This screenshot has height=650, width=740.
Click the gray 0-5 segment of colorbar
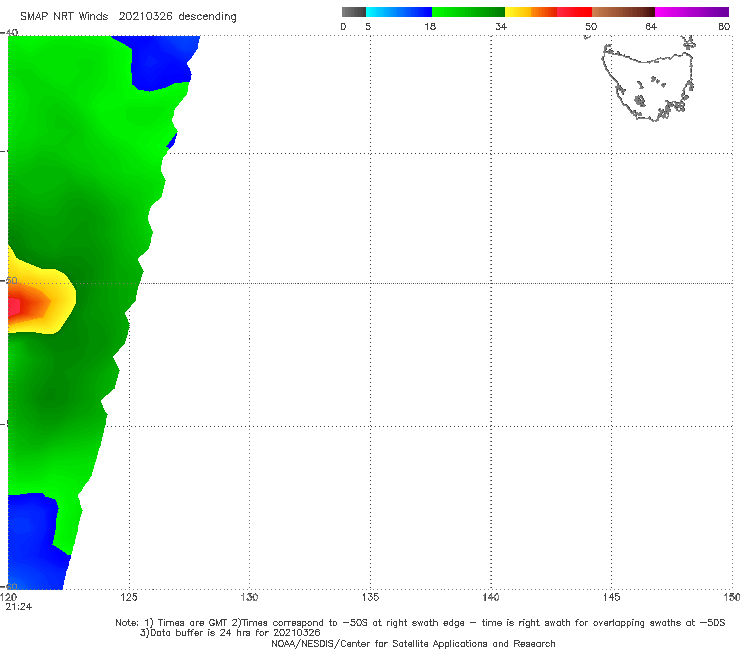[x=354, y=12]
